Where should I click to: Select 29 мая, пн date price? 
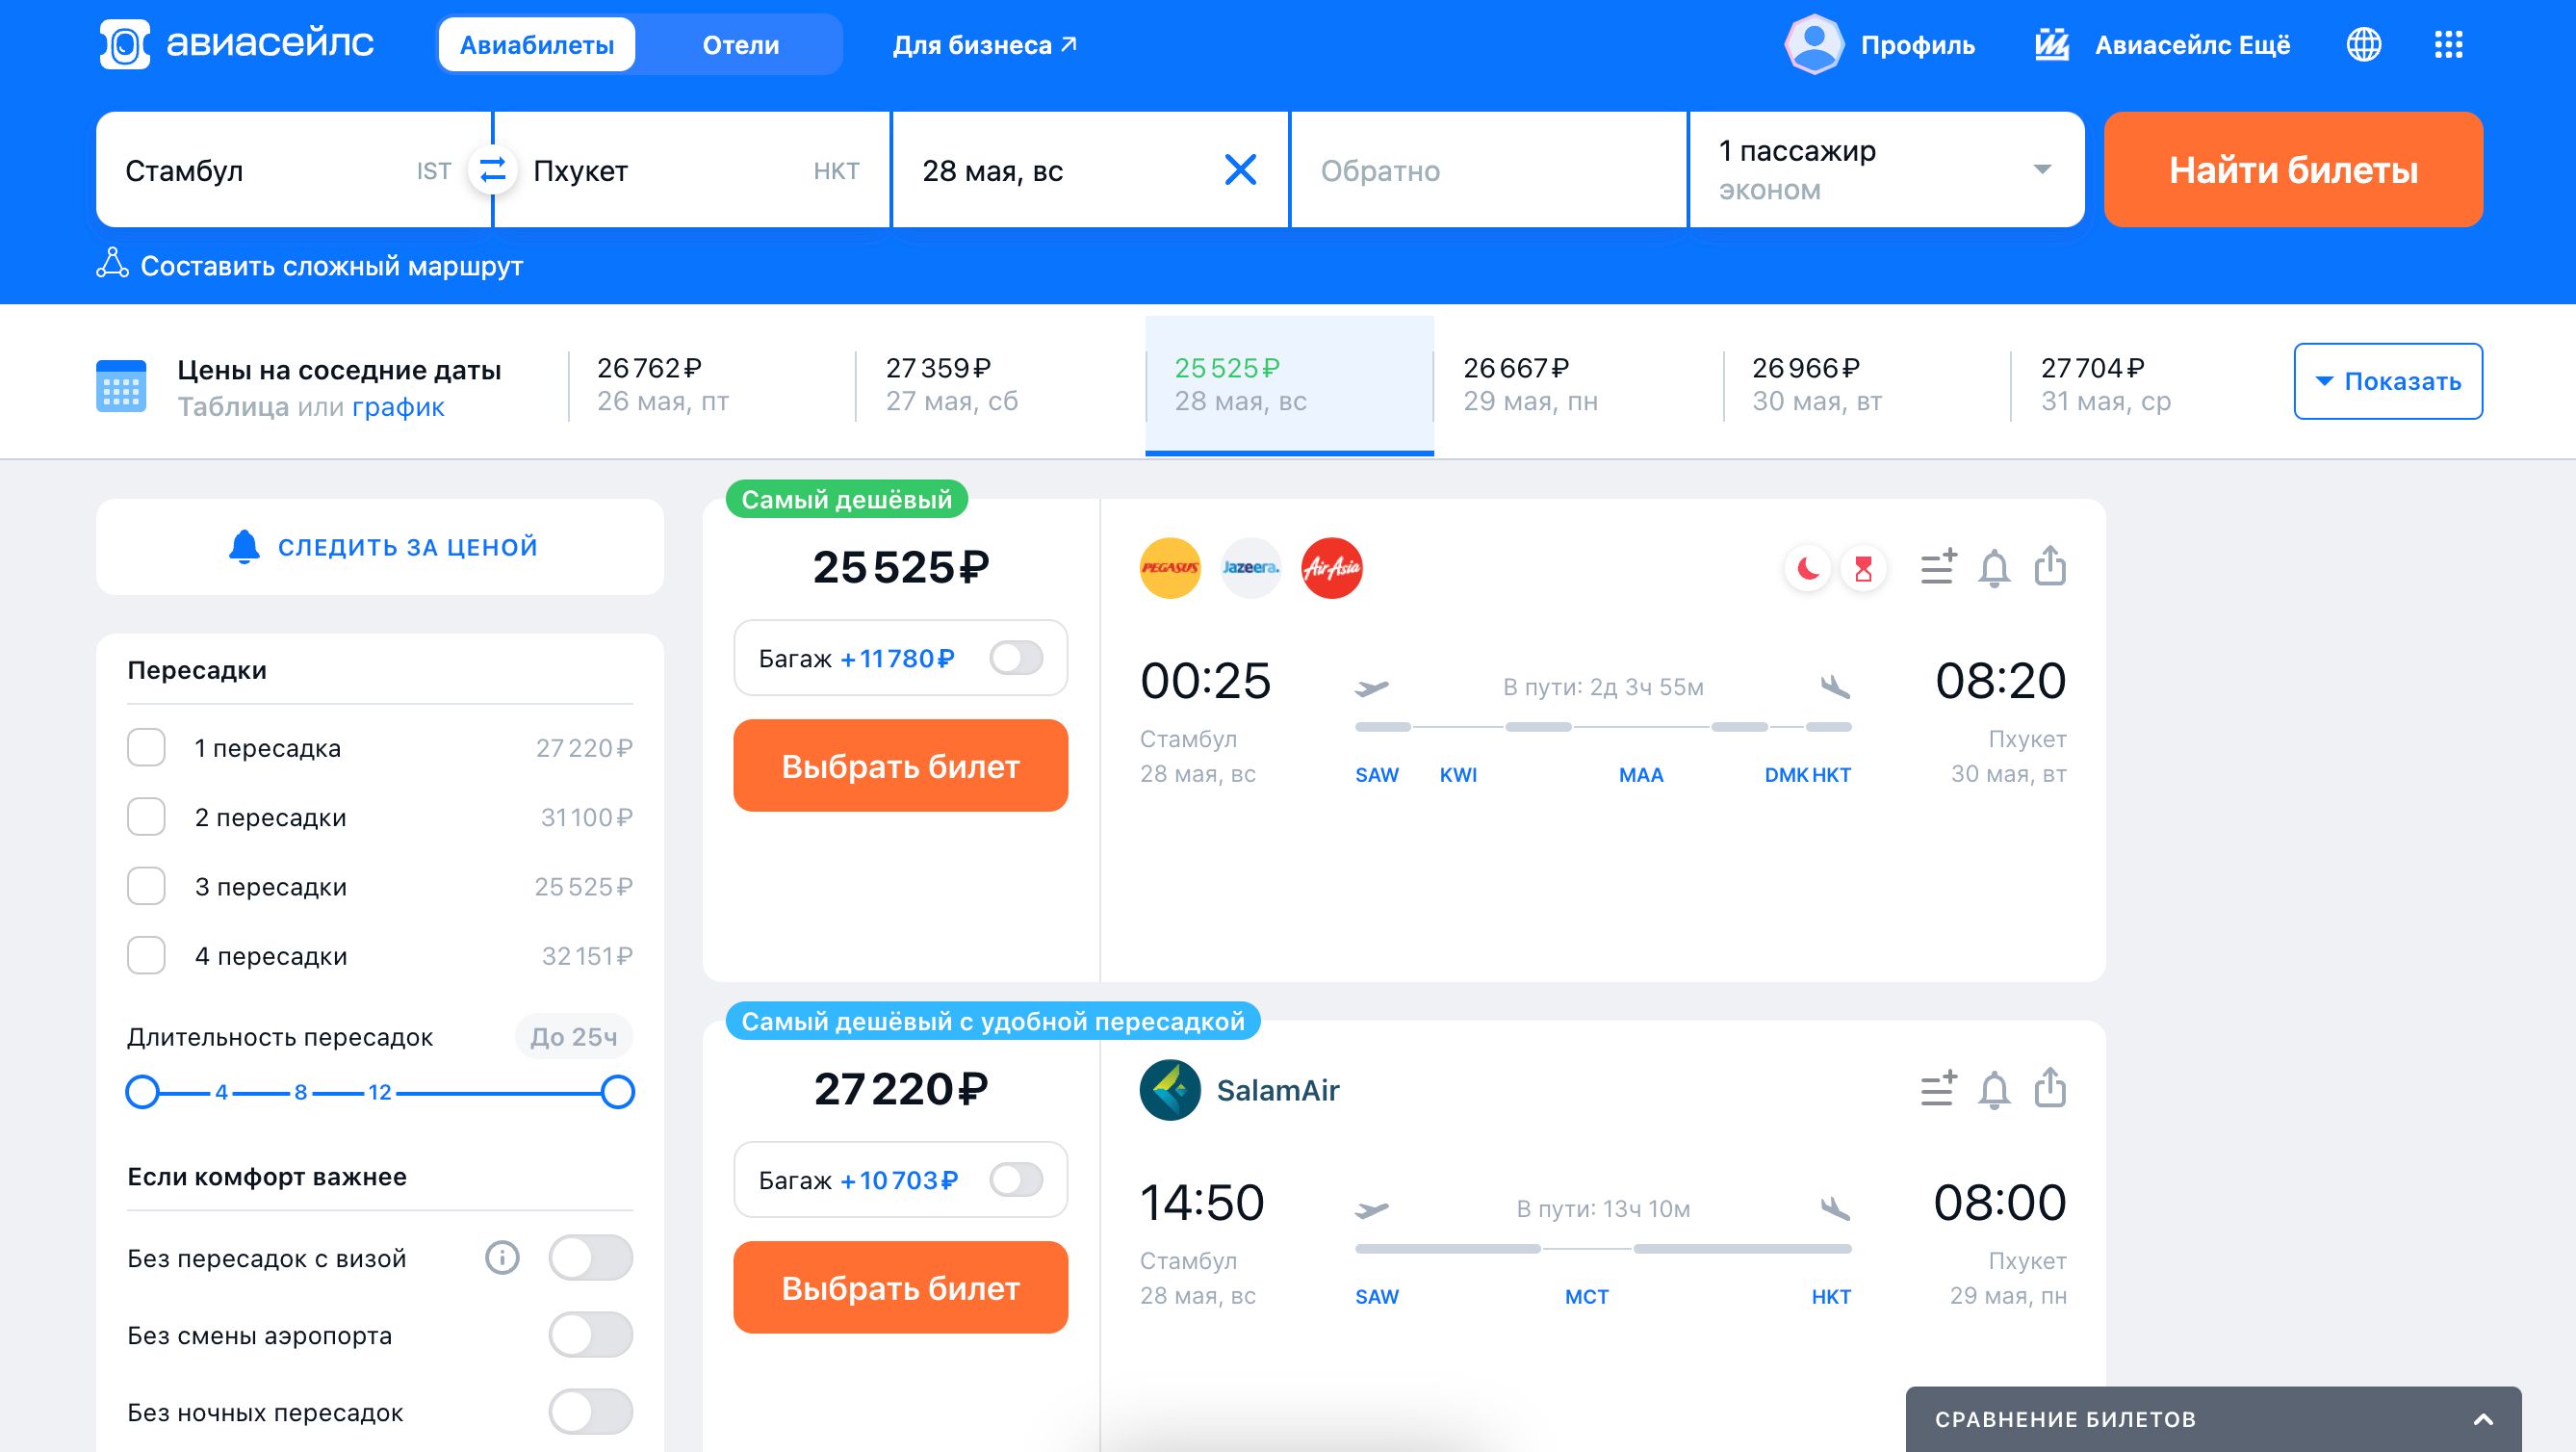1578,385
